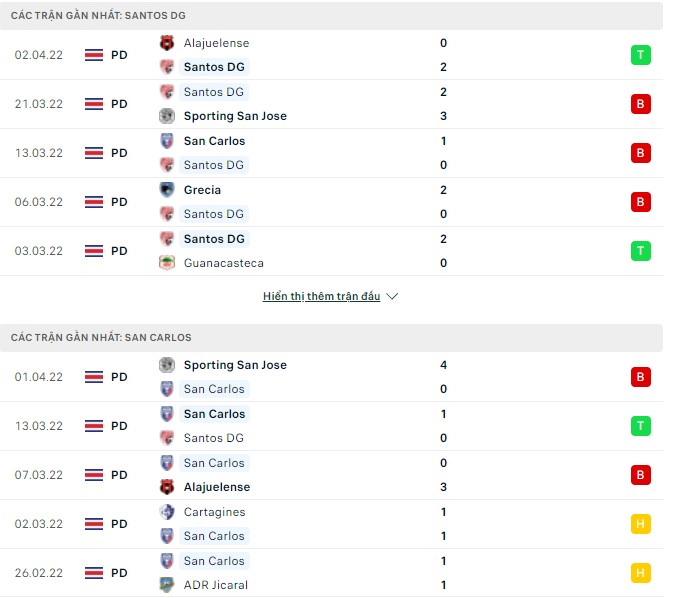This screenshot has width=675, height=598.
Task: Click the Costa Rica flag in the 02.04.22 row
Action: click(95, 55)
